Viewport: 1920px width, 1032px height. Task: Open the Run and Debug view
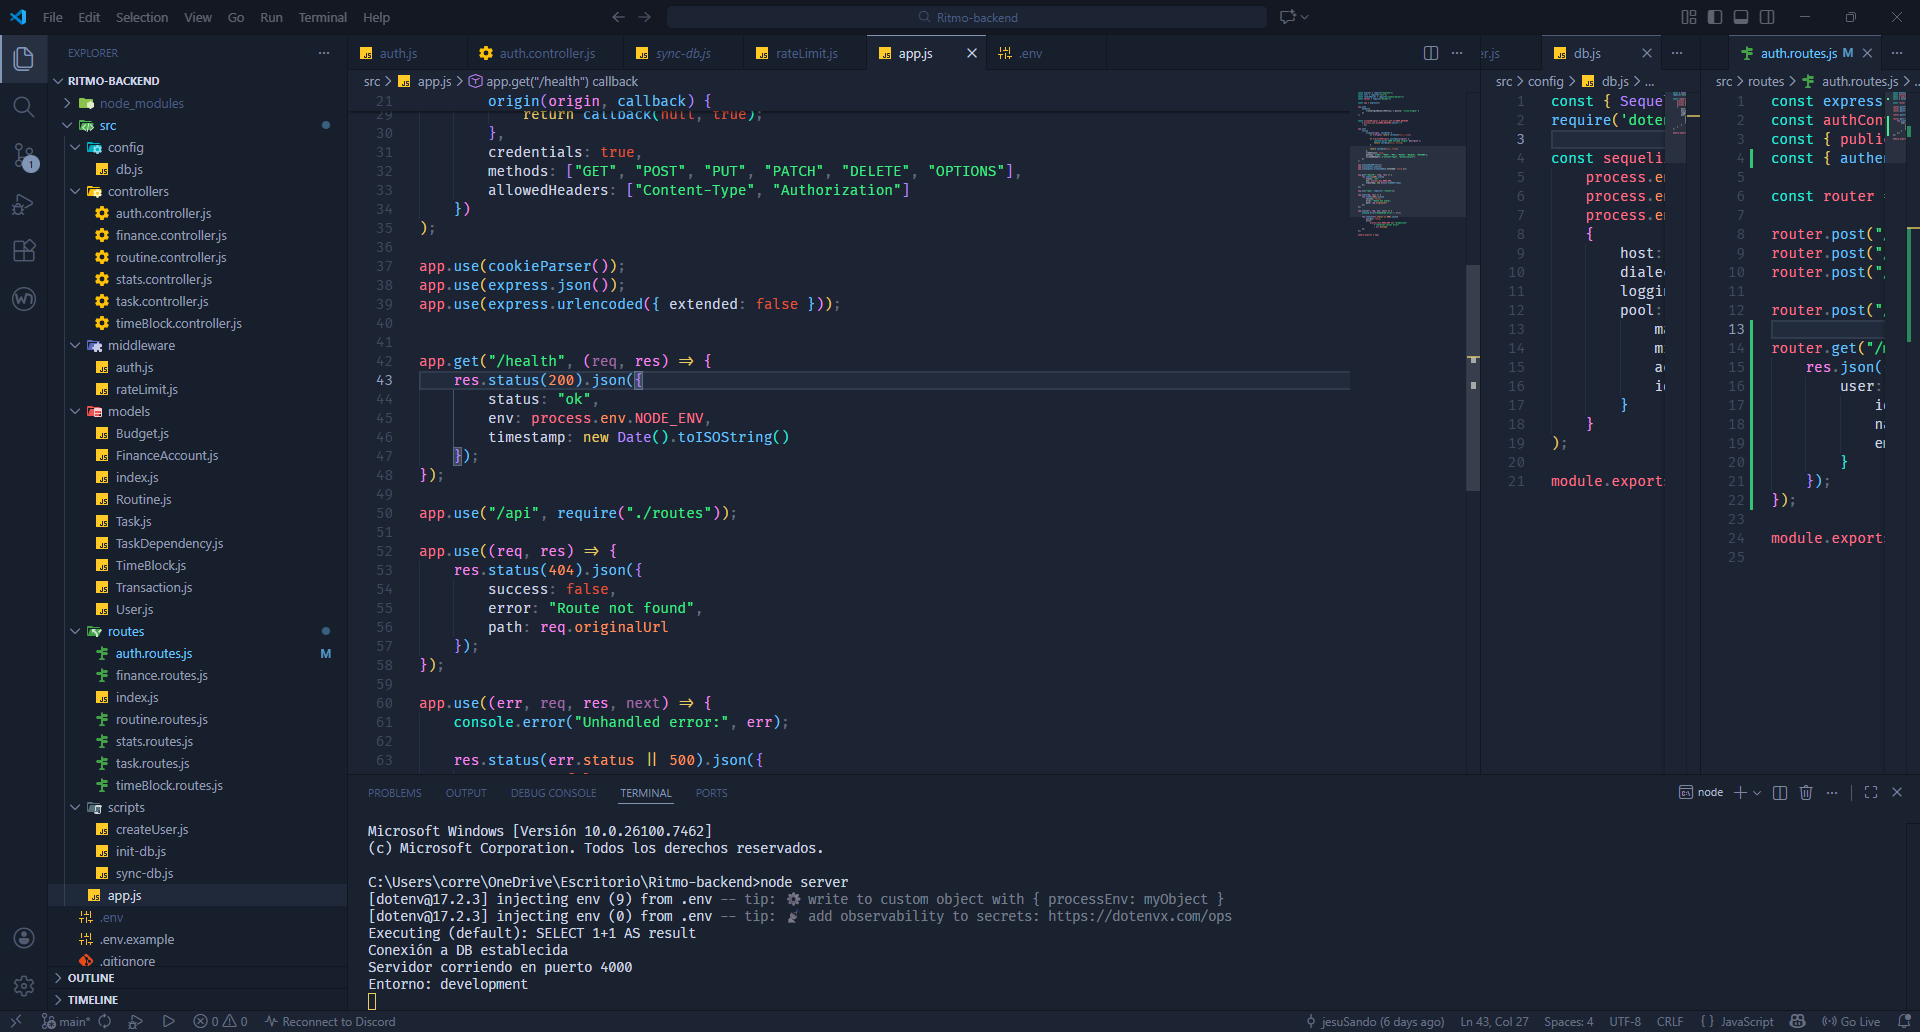click(23, 204)
